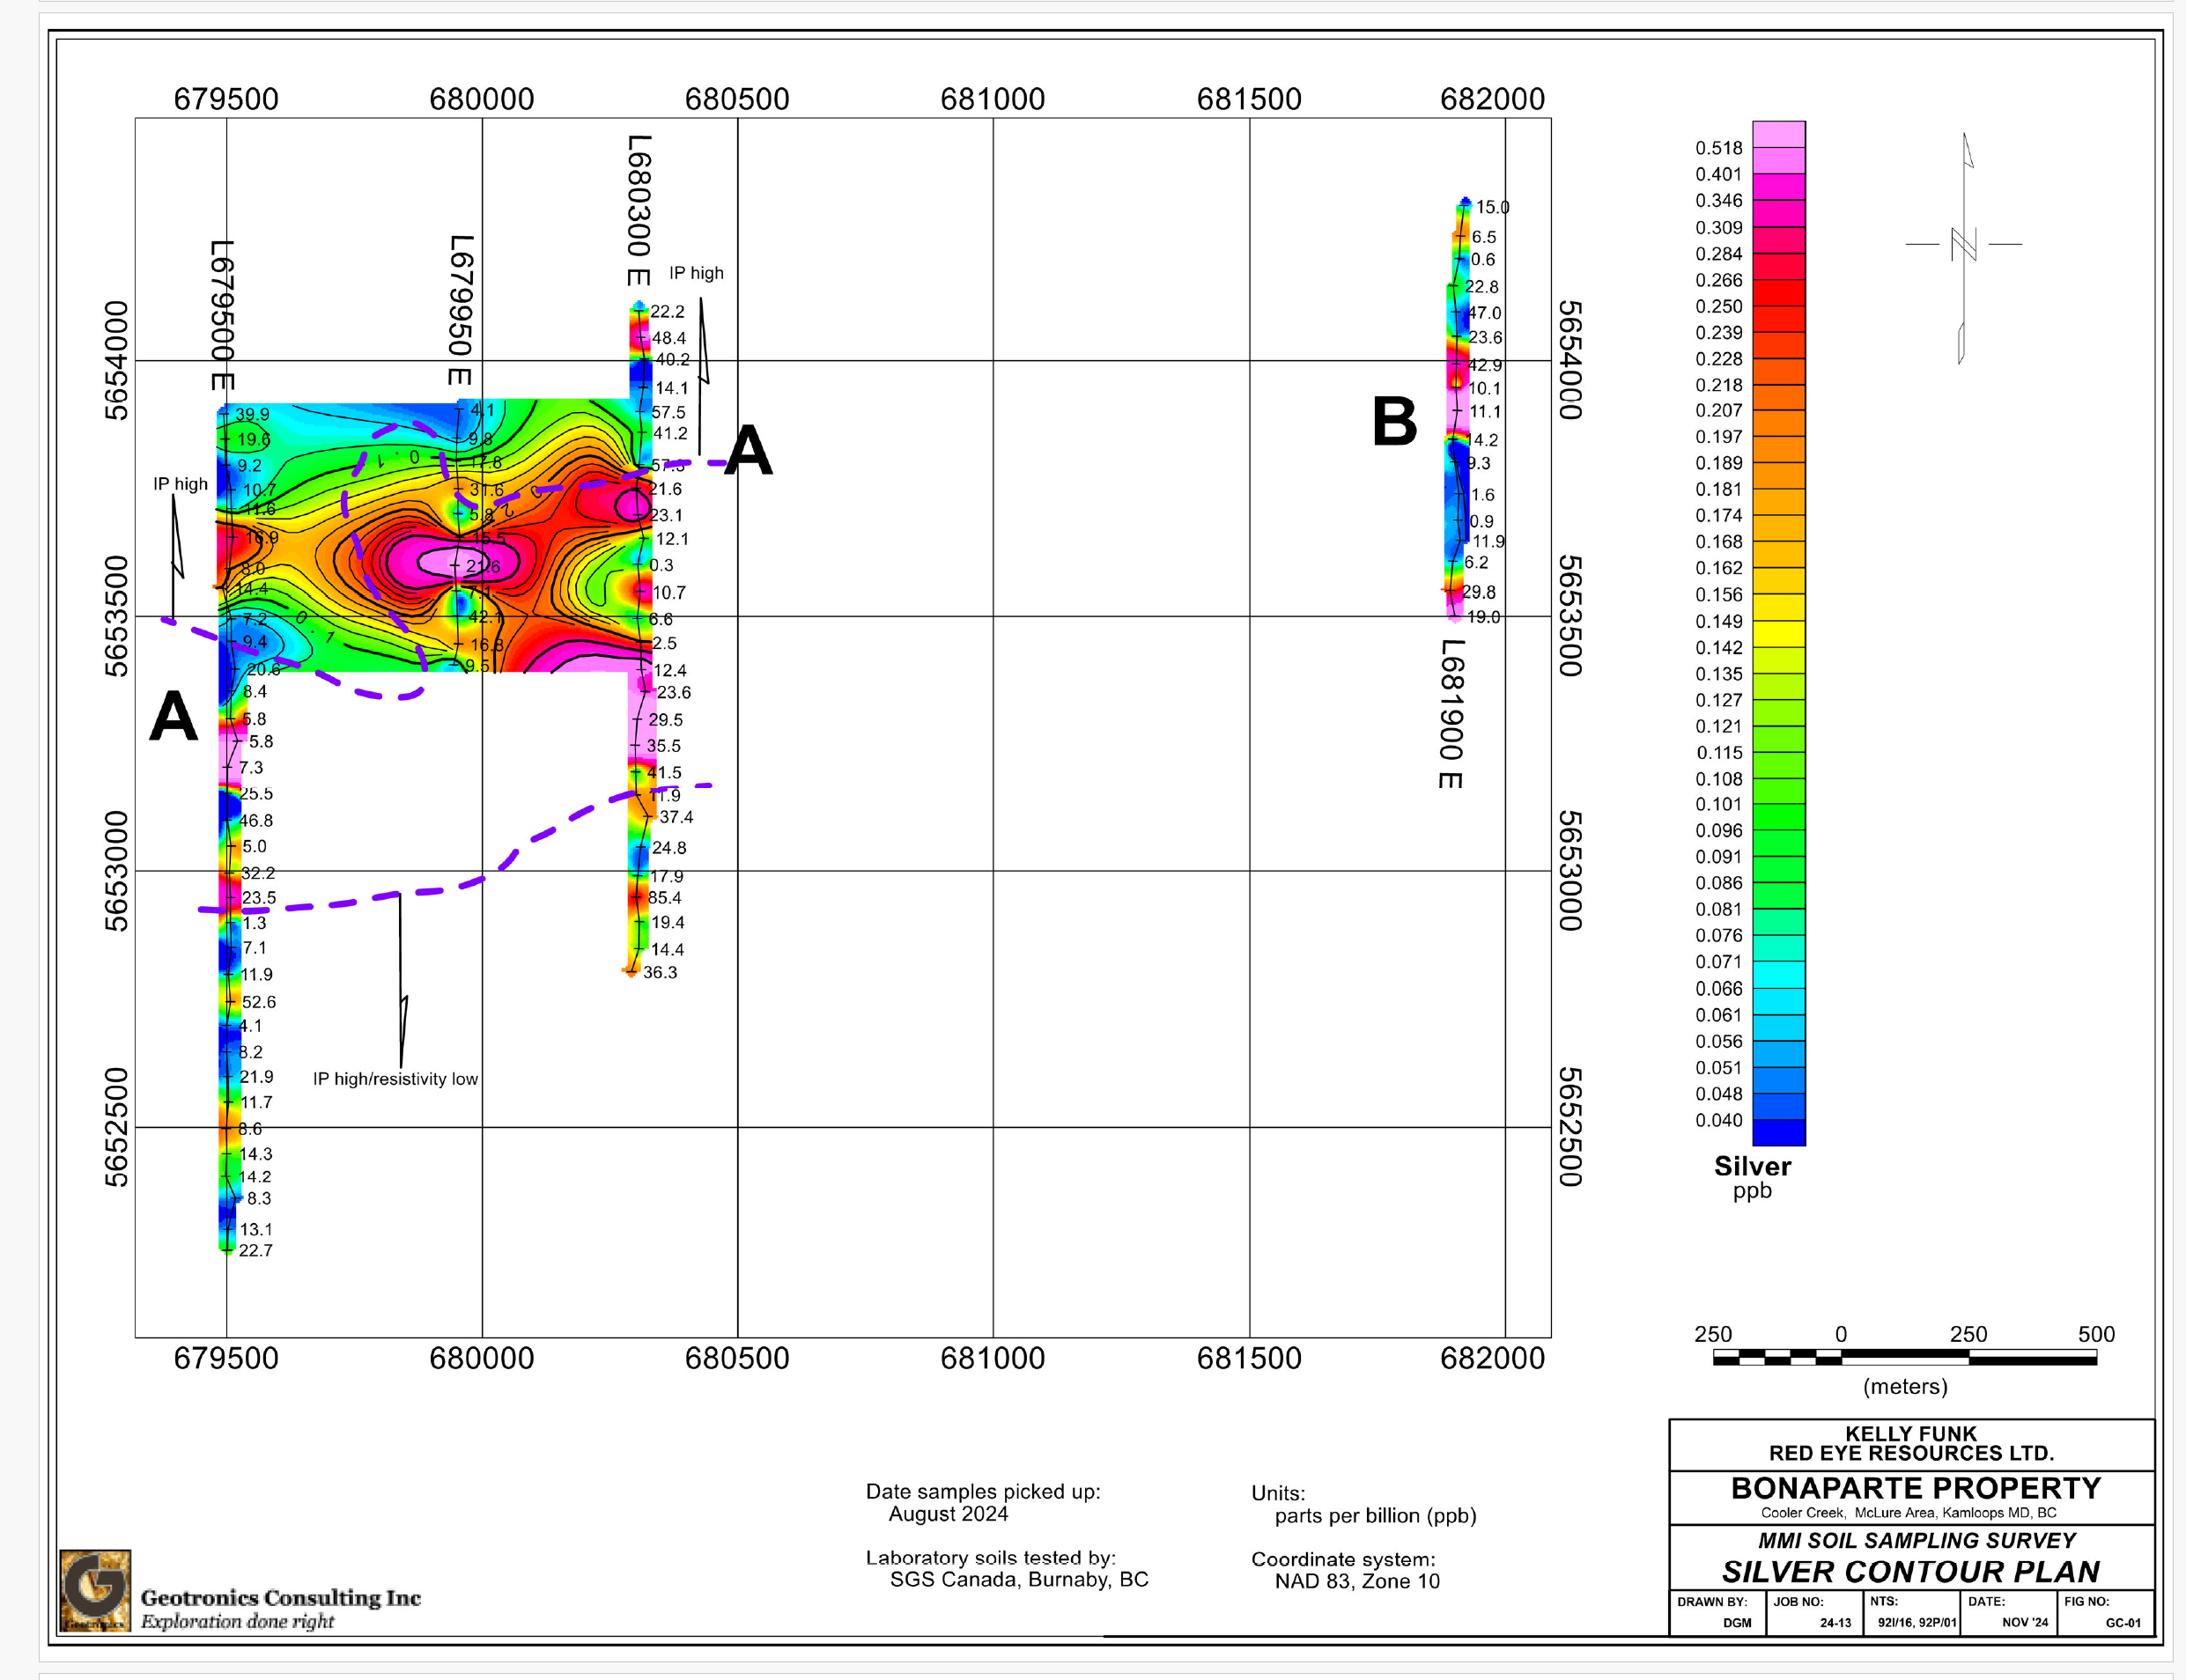Click the L681900 E line label
The height and width of the screenshot is (1680, 2186).
point(1451,713)
